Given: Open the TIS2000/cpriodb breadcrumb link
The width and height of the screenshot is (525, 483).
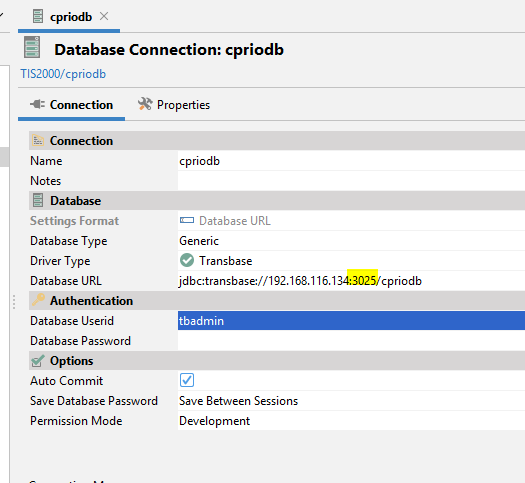Looking at the screenshot, I should pyautogui.click(x=63, y=74).
